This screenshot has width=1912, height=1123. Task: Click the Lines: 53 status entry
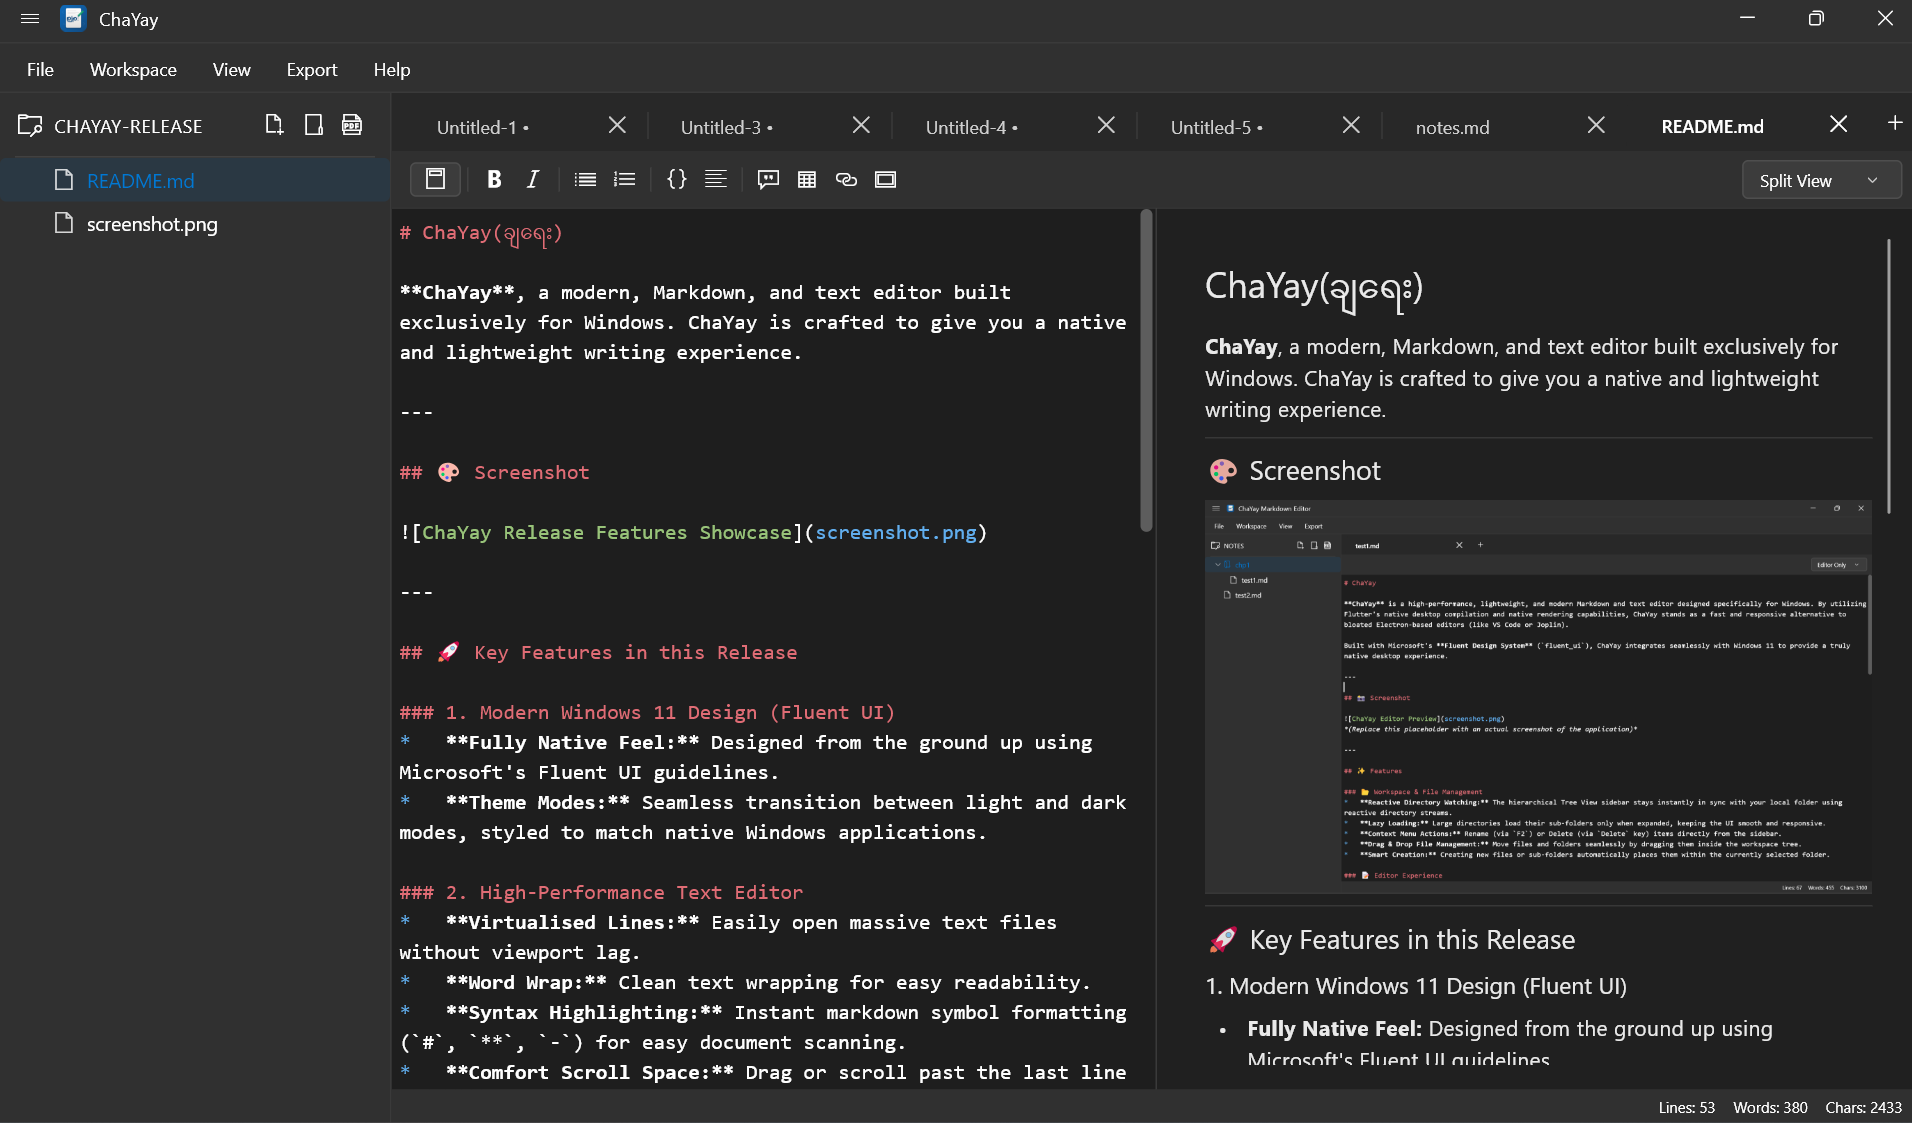click(1686, 1107)
